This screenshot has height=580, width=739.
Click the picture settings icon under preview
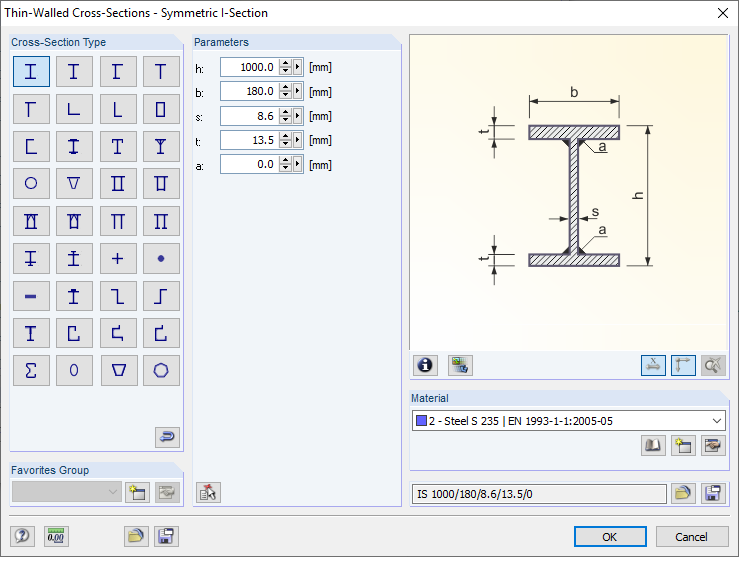[460, 365]
